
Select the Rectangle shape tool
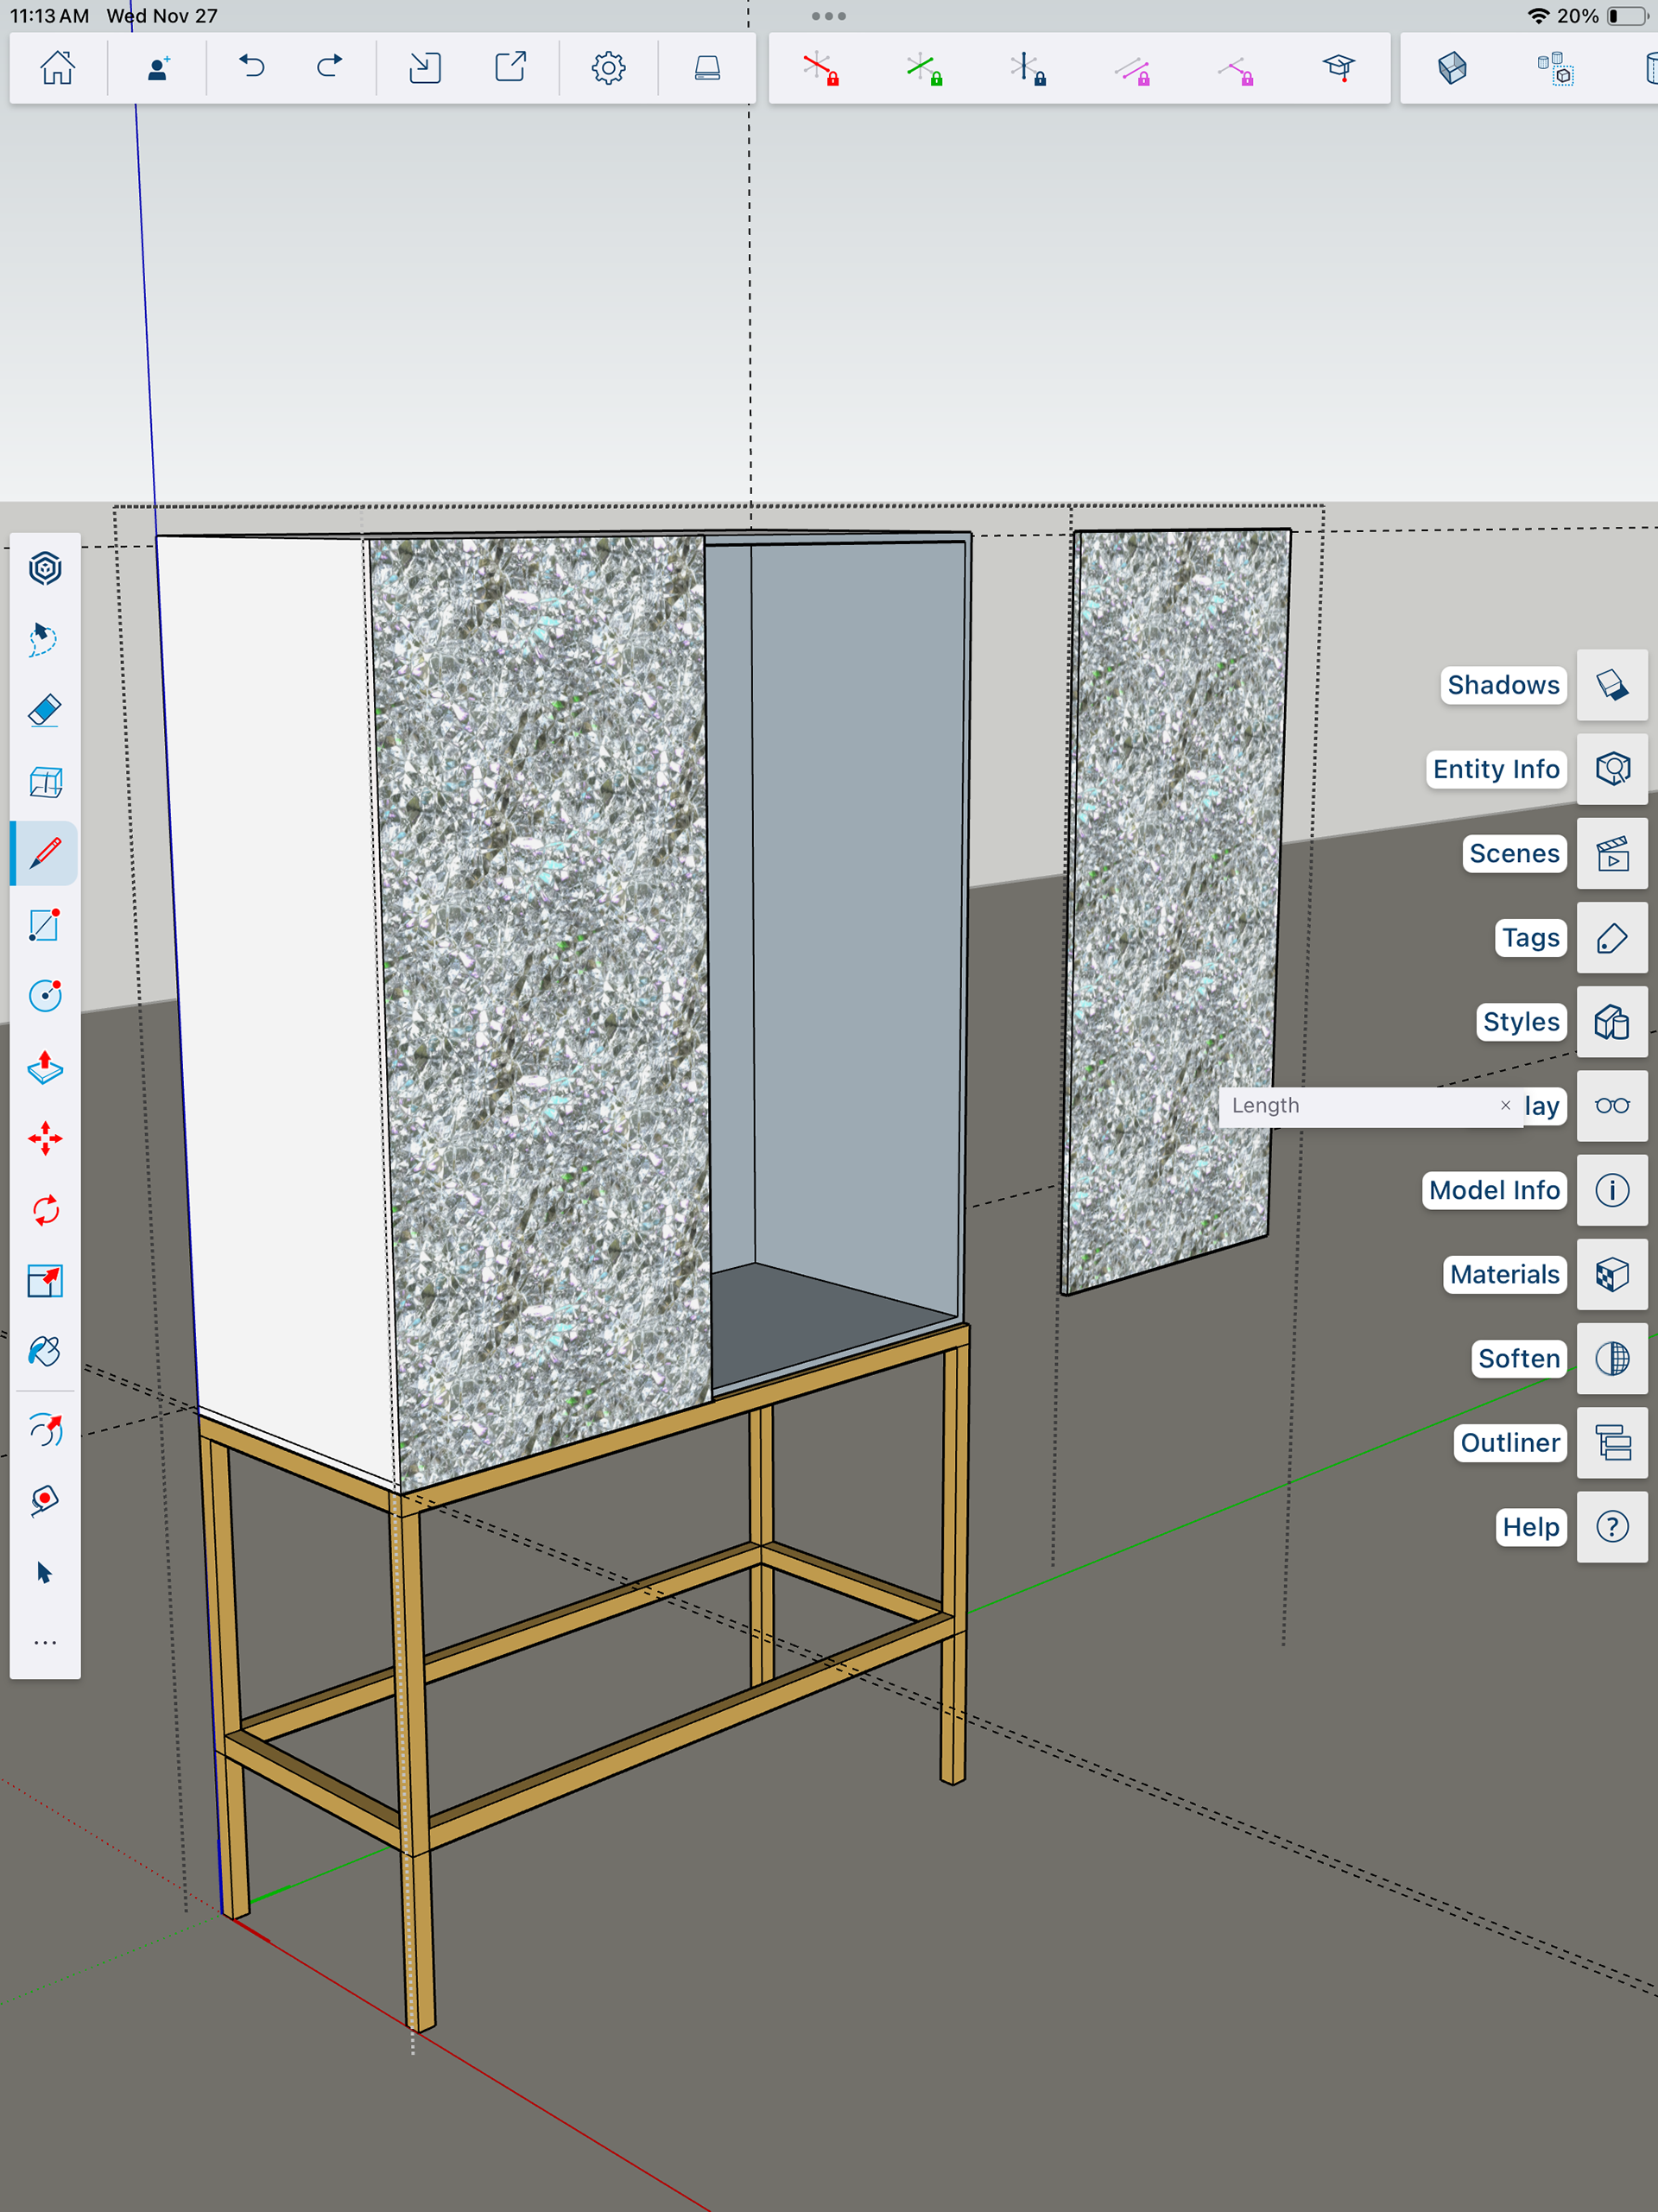45,925
